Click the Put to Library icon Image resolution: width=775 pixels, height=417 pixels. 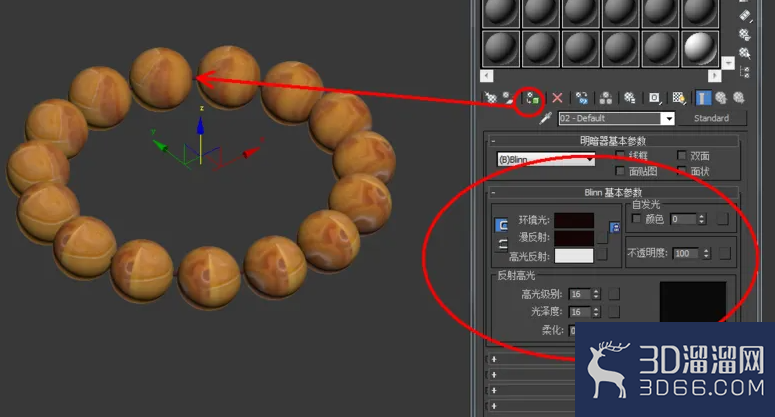[629, 98]
